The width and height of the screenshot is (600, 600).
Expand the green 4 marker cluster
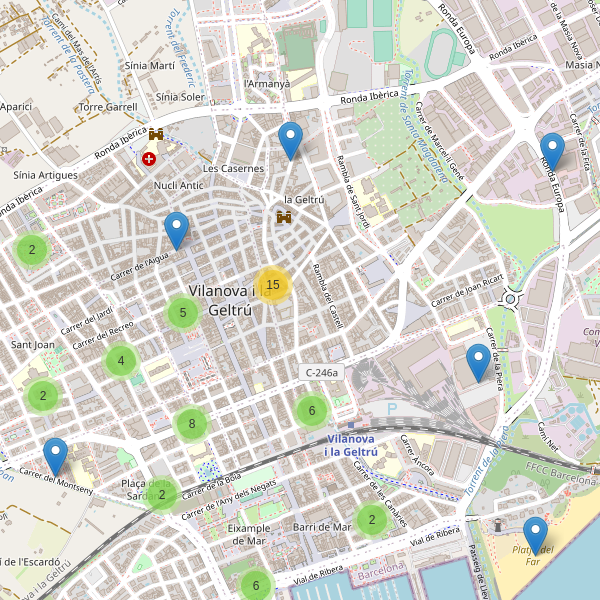point(121,361)
